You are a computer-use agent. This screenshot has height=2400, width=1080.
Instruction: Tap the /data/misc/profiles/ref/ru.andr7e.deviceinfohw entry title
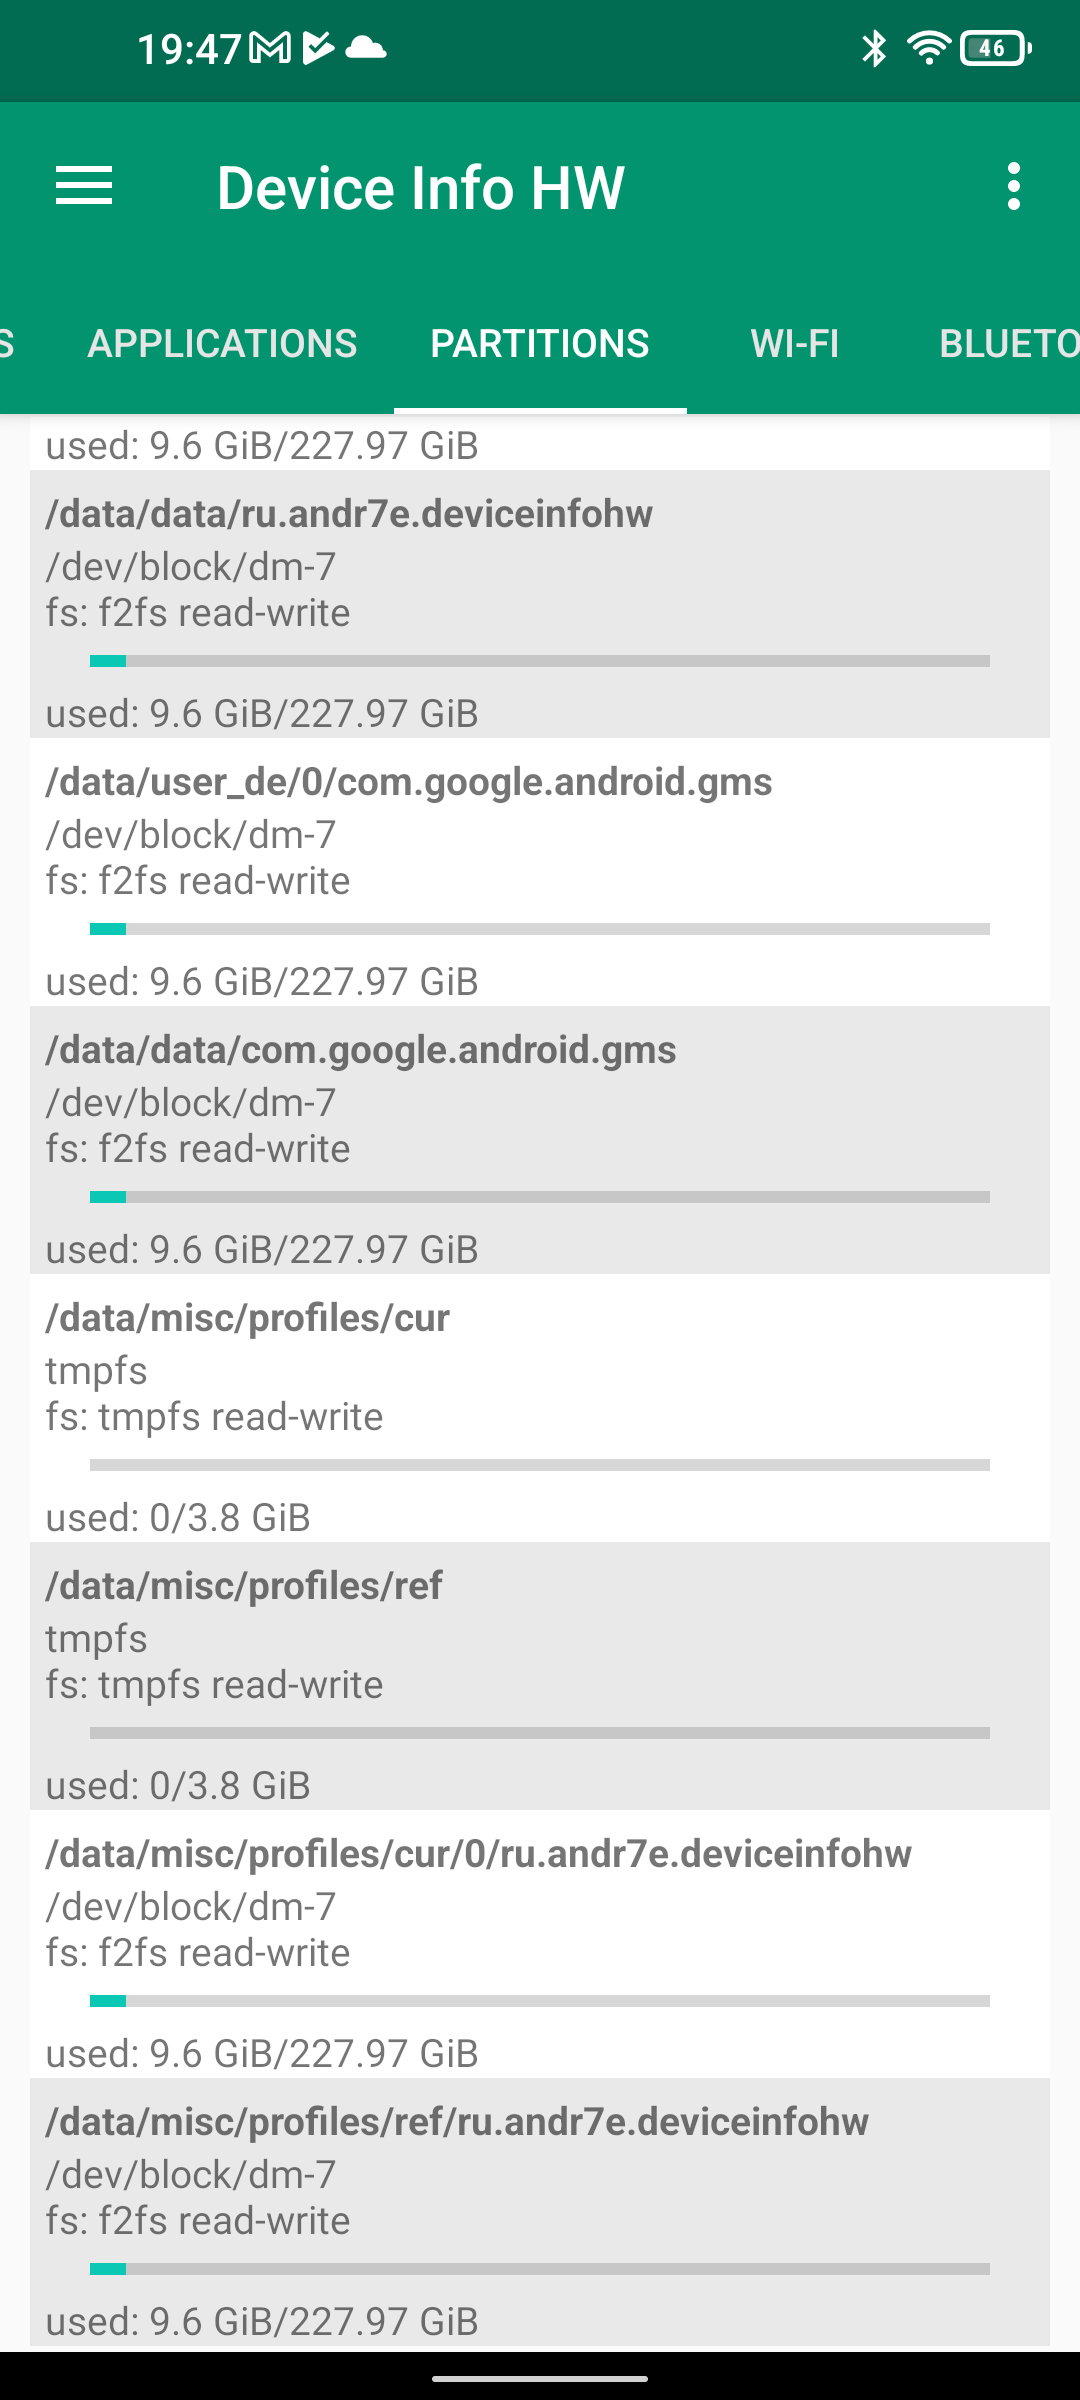[457, 2122]
